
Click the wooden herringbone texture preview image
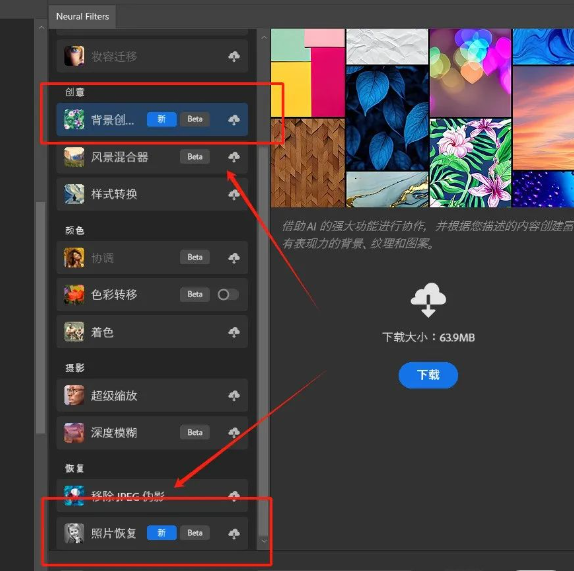click(308, 163)
